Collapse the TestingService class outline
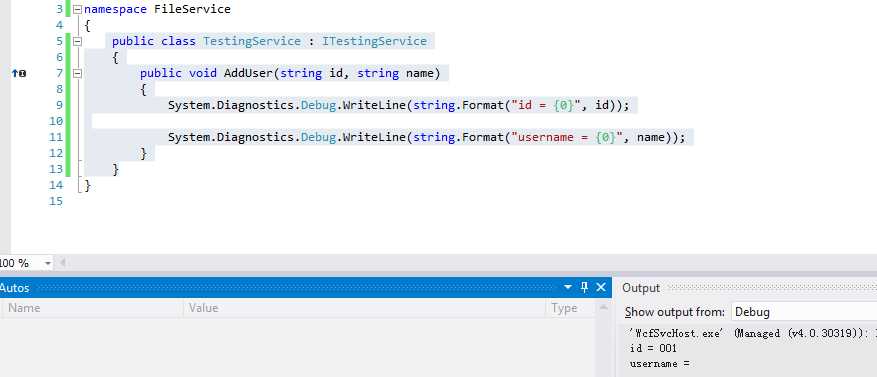This screenshot has width=877, height=377. click(x=77, y=41)
